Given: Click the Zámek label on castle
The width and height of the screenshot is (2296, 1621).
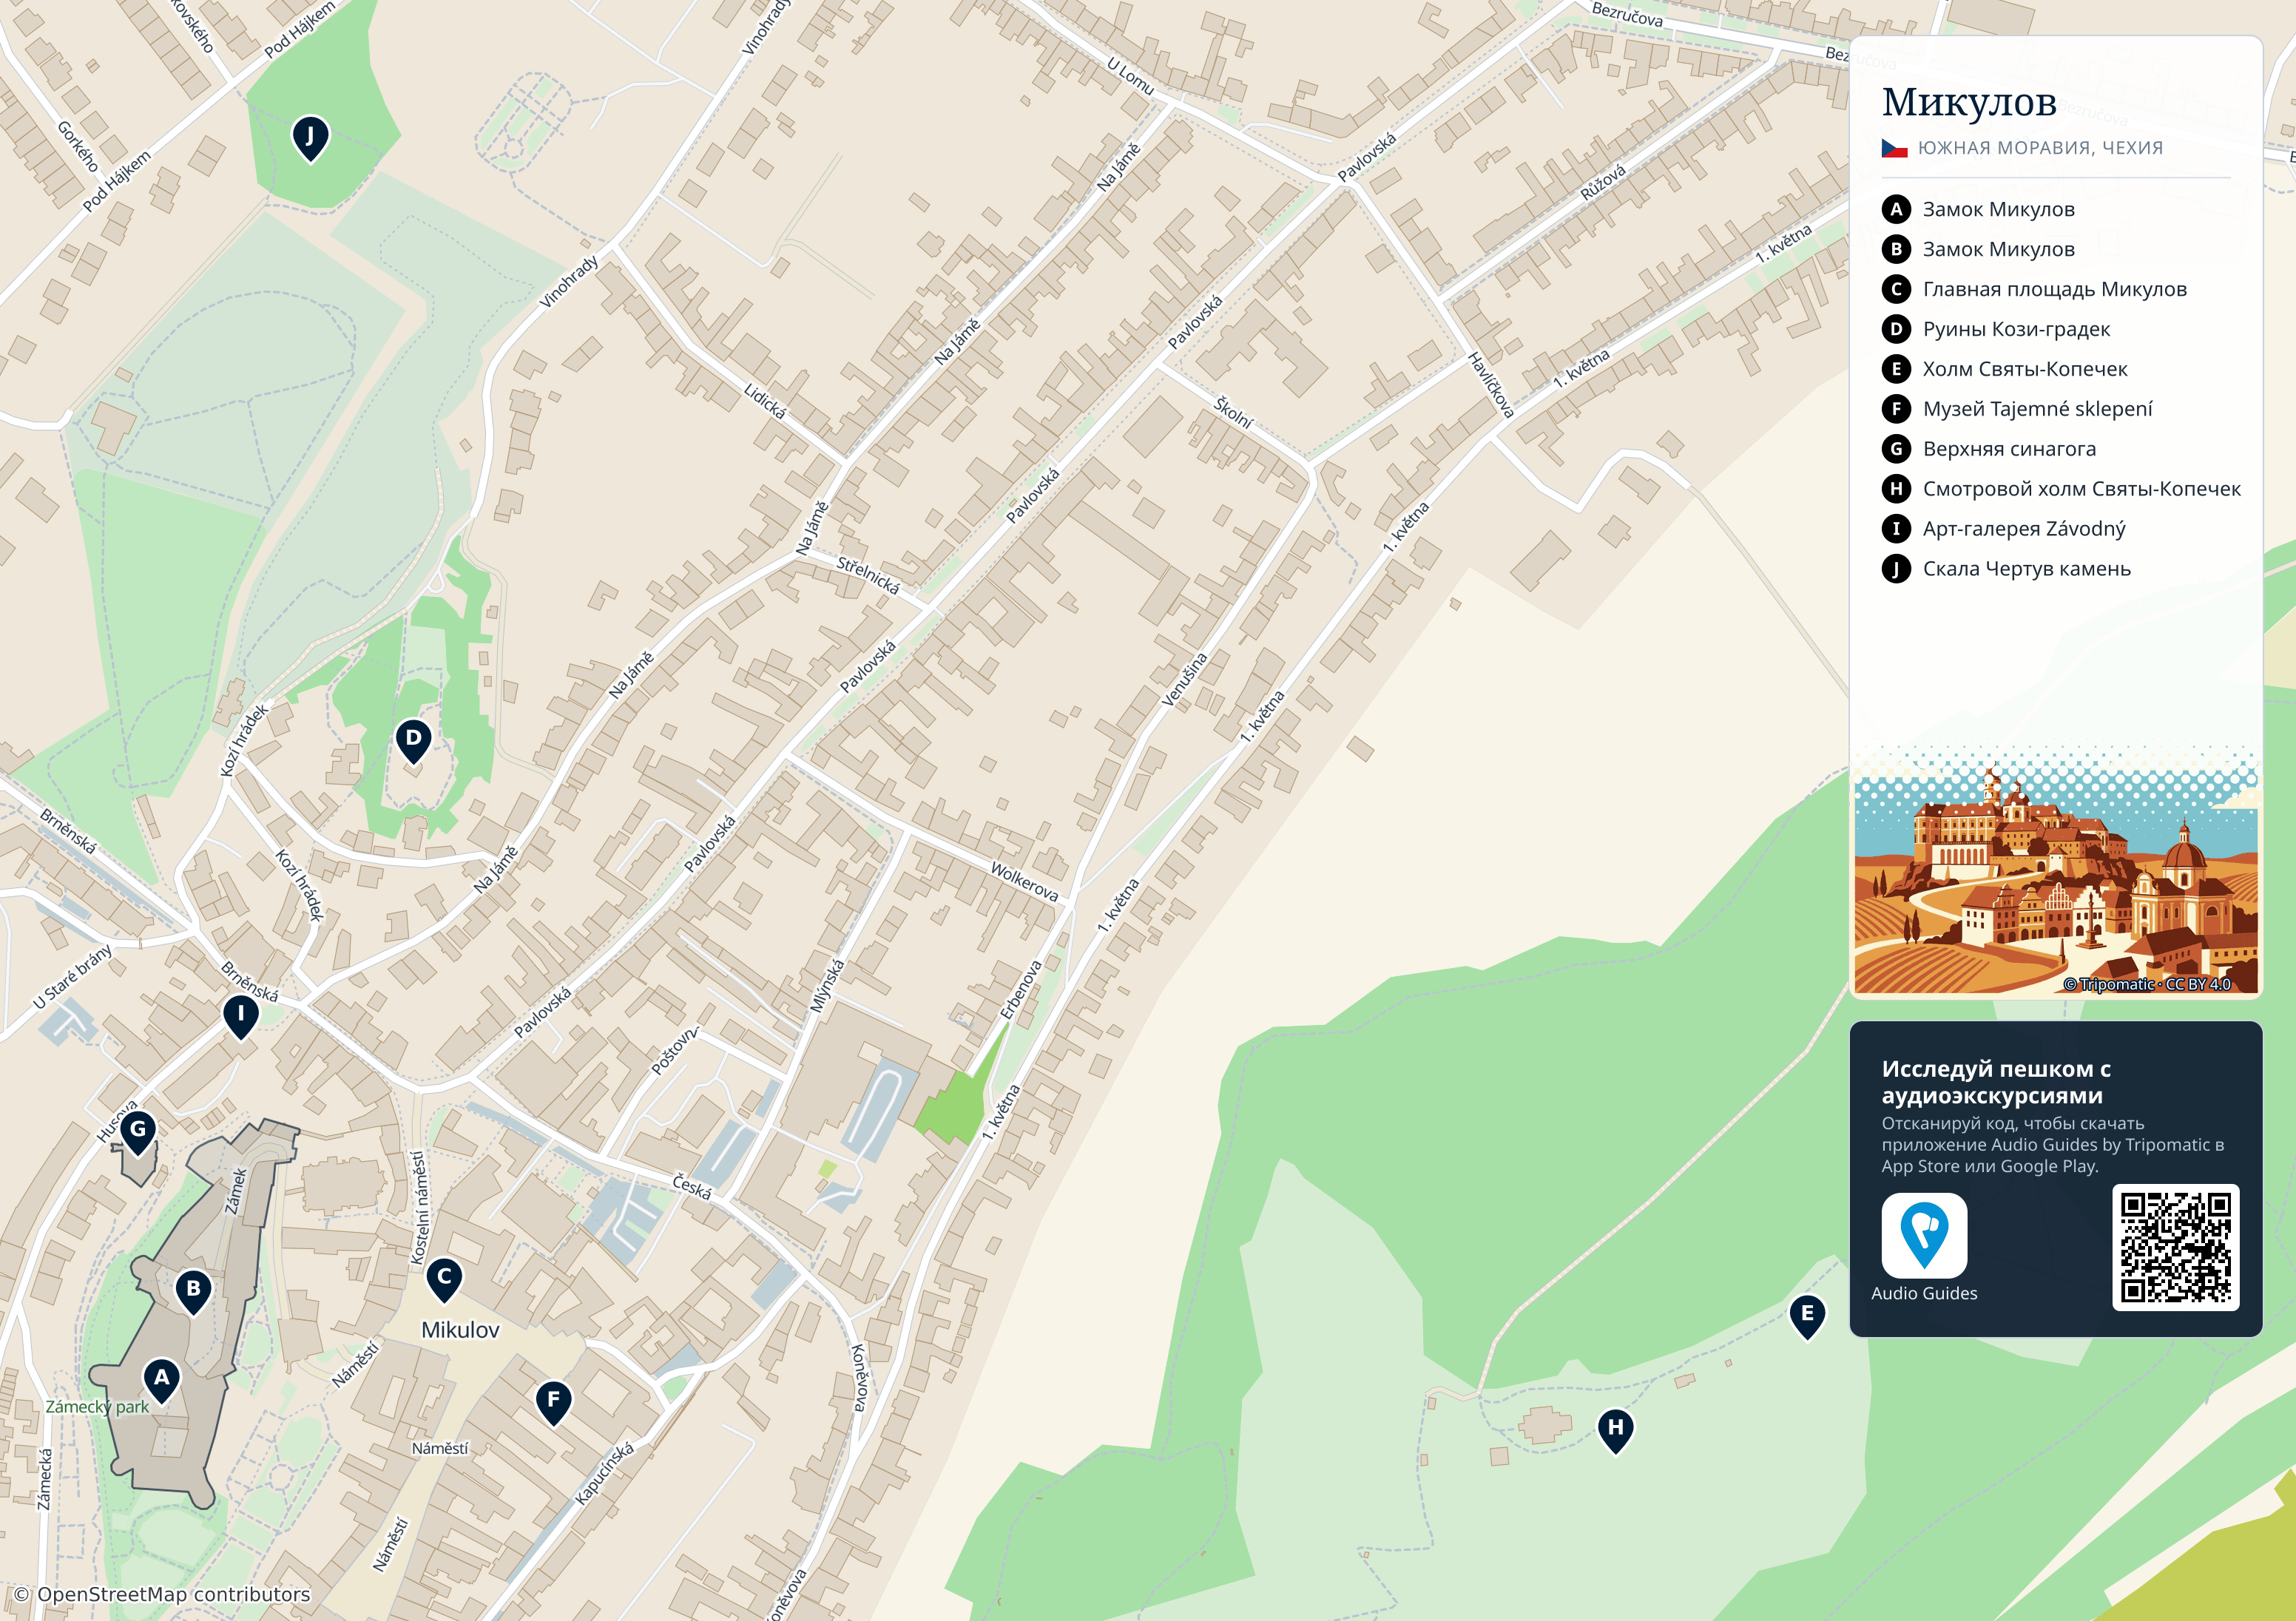Looking at the screenshot, I should pyautogui.click(x=236, y=1190).
